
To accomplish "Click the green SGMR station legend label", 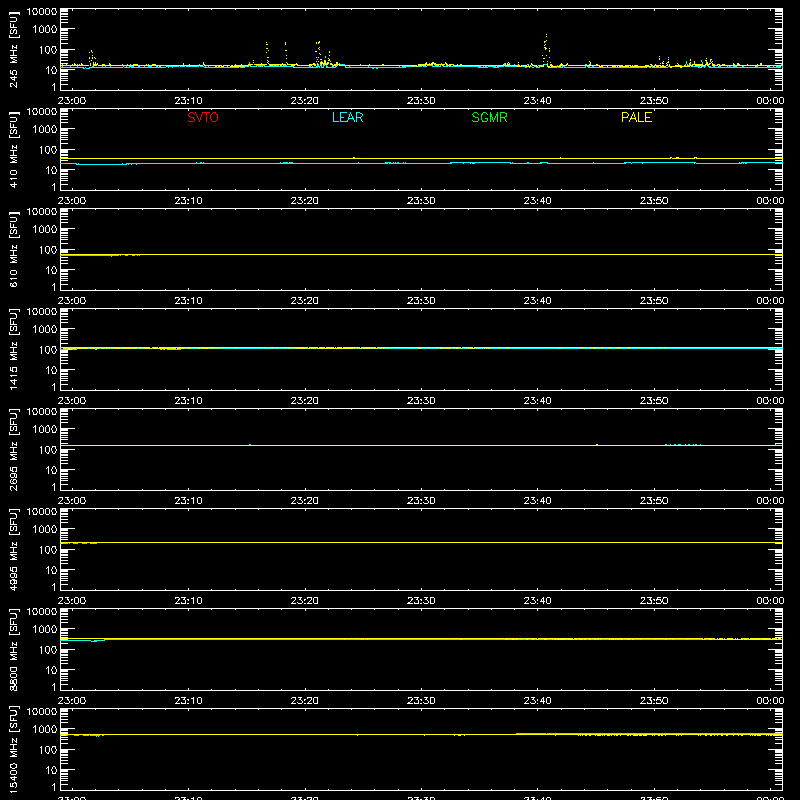I will tap(489, 117).
